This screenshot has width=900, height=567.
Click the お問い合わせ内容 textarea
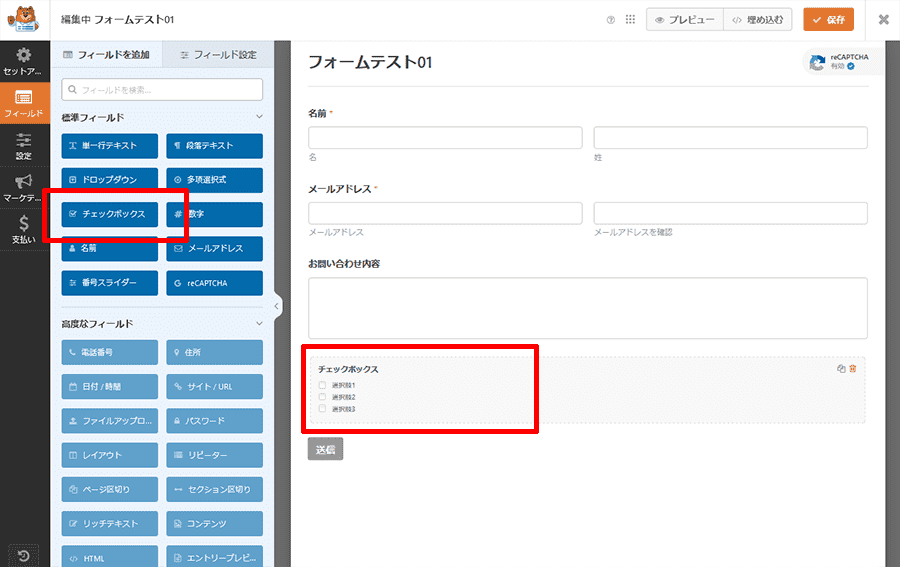pos(588,308)
